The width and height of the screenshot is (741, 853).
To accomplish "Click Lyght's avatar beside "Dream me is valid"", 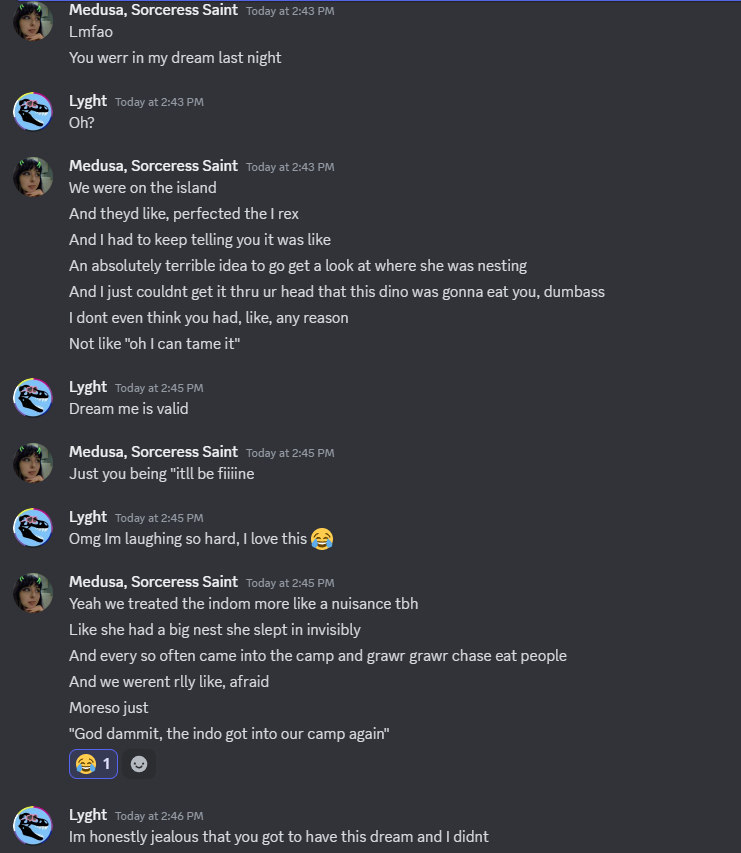I will pyautogui.click(x=33, y=398).
